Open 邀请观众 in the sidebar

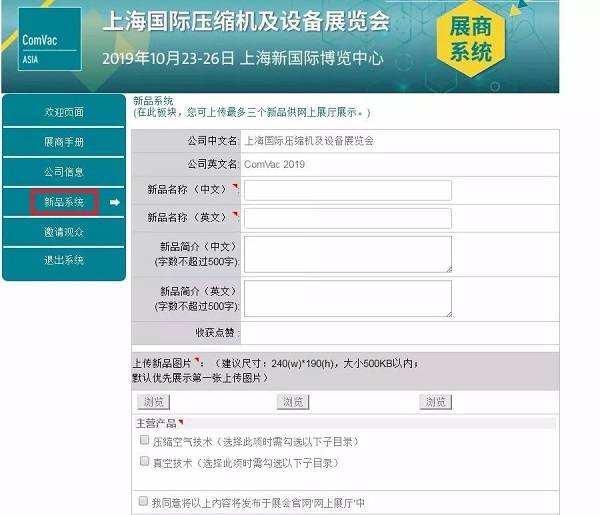pos(64,232)
